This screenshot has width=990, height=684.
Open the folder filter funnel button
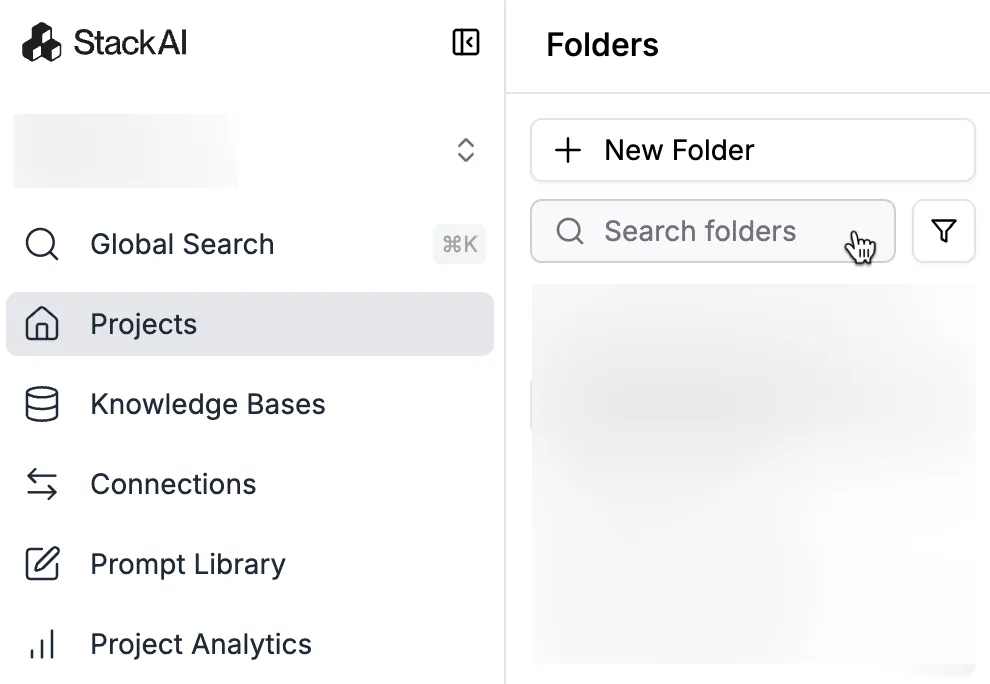pyautogui.click(x=943, y=231)
